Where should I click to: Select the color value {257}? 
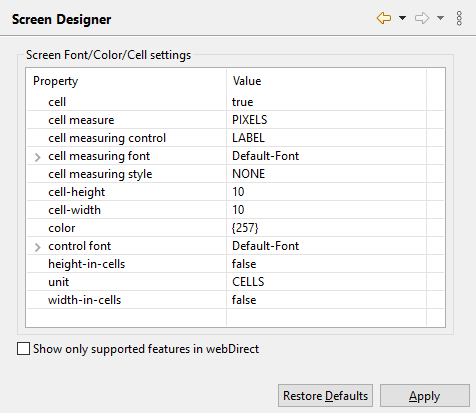pos(245,228)
